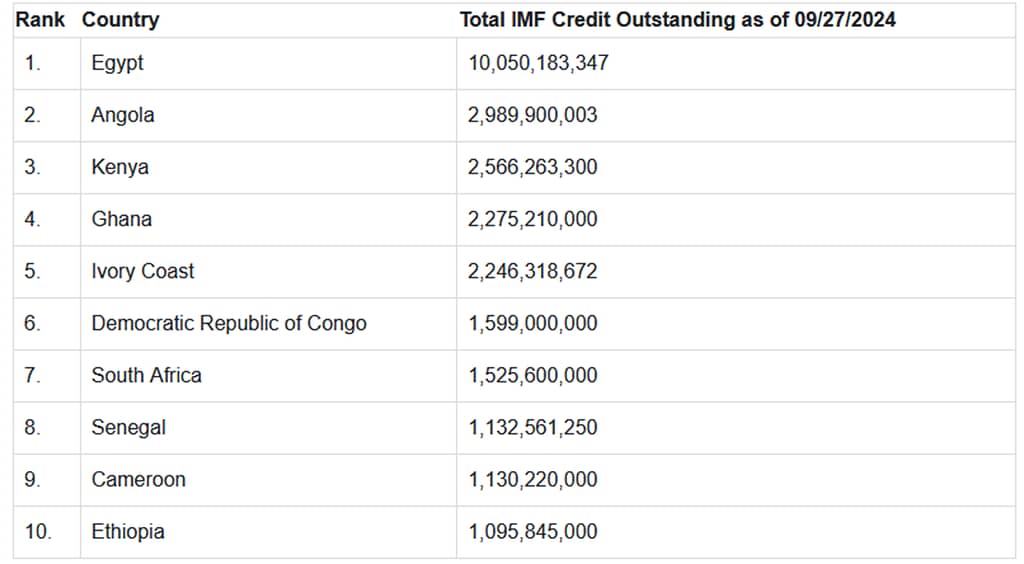
Task: Click the Country column header
Action: tap(120, 20)
